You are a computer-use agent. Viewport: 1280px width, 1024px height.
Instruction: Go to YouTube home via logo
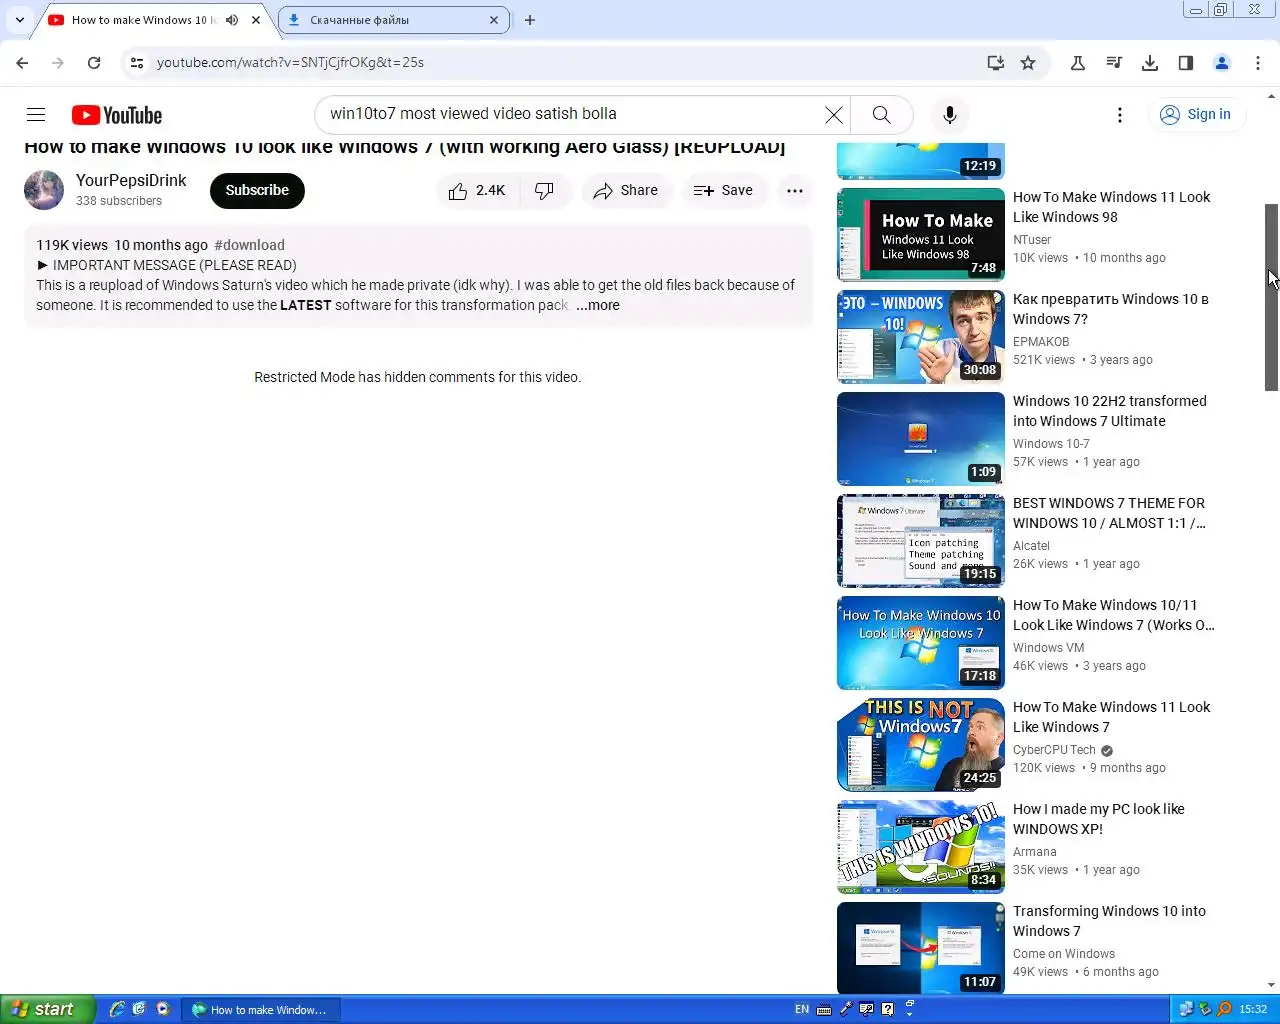117,115
